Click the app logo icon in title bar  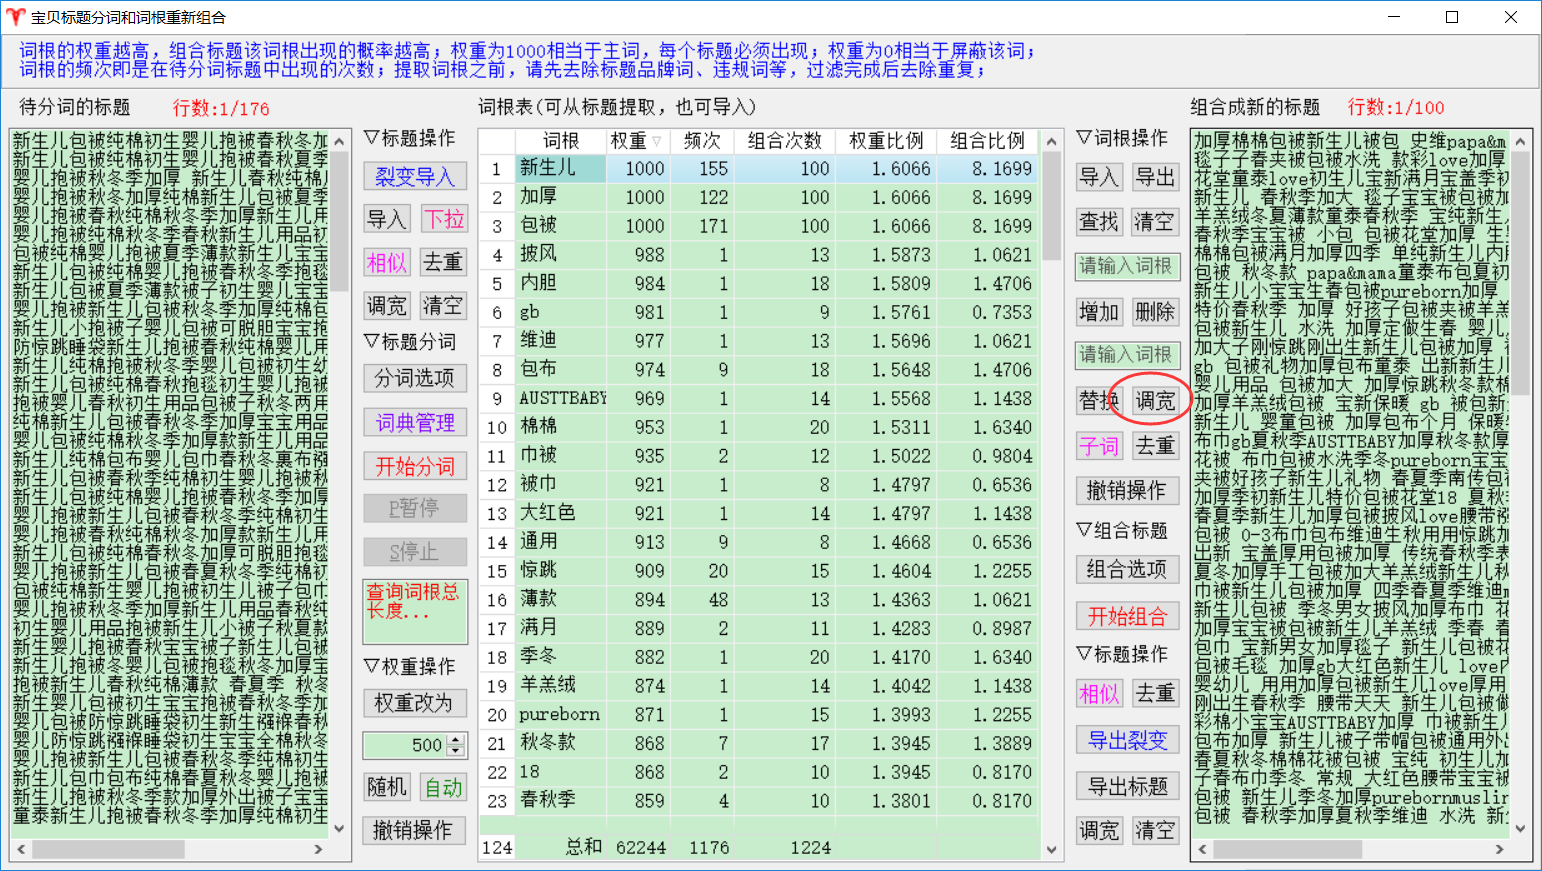15,17
